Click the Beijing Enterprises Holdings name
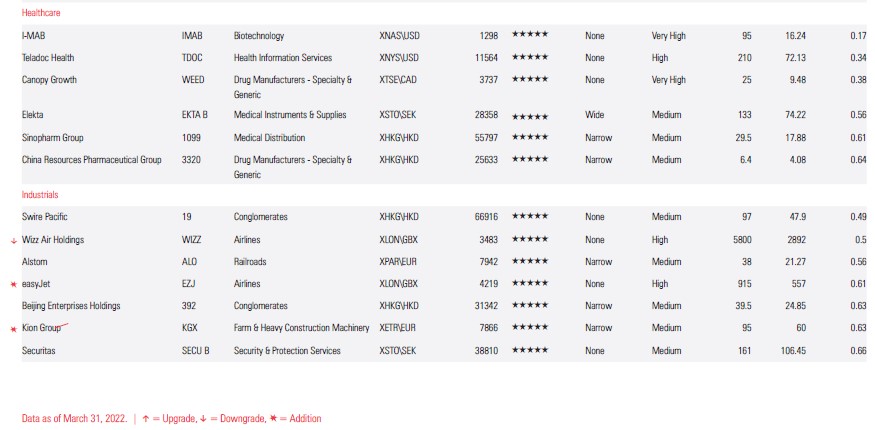This screenshot has height=430, width=875. [x=71, y=306]
